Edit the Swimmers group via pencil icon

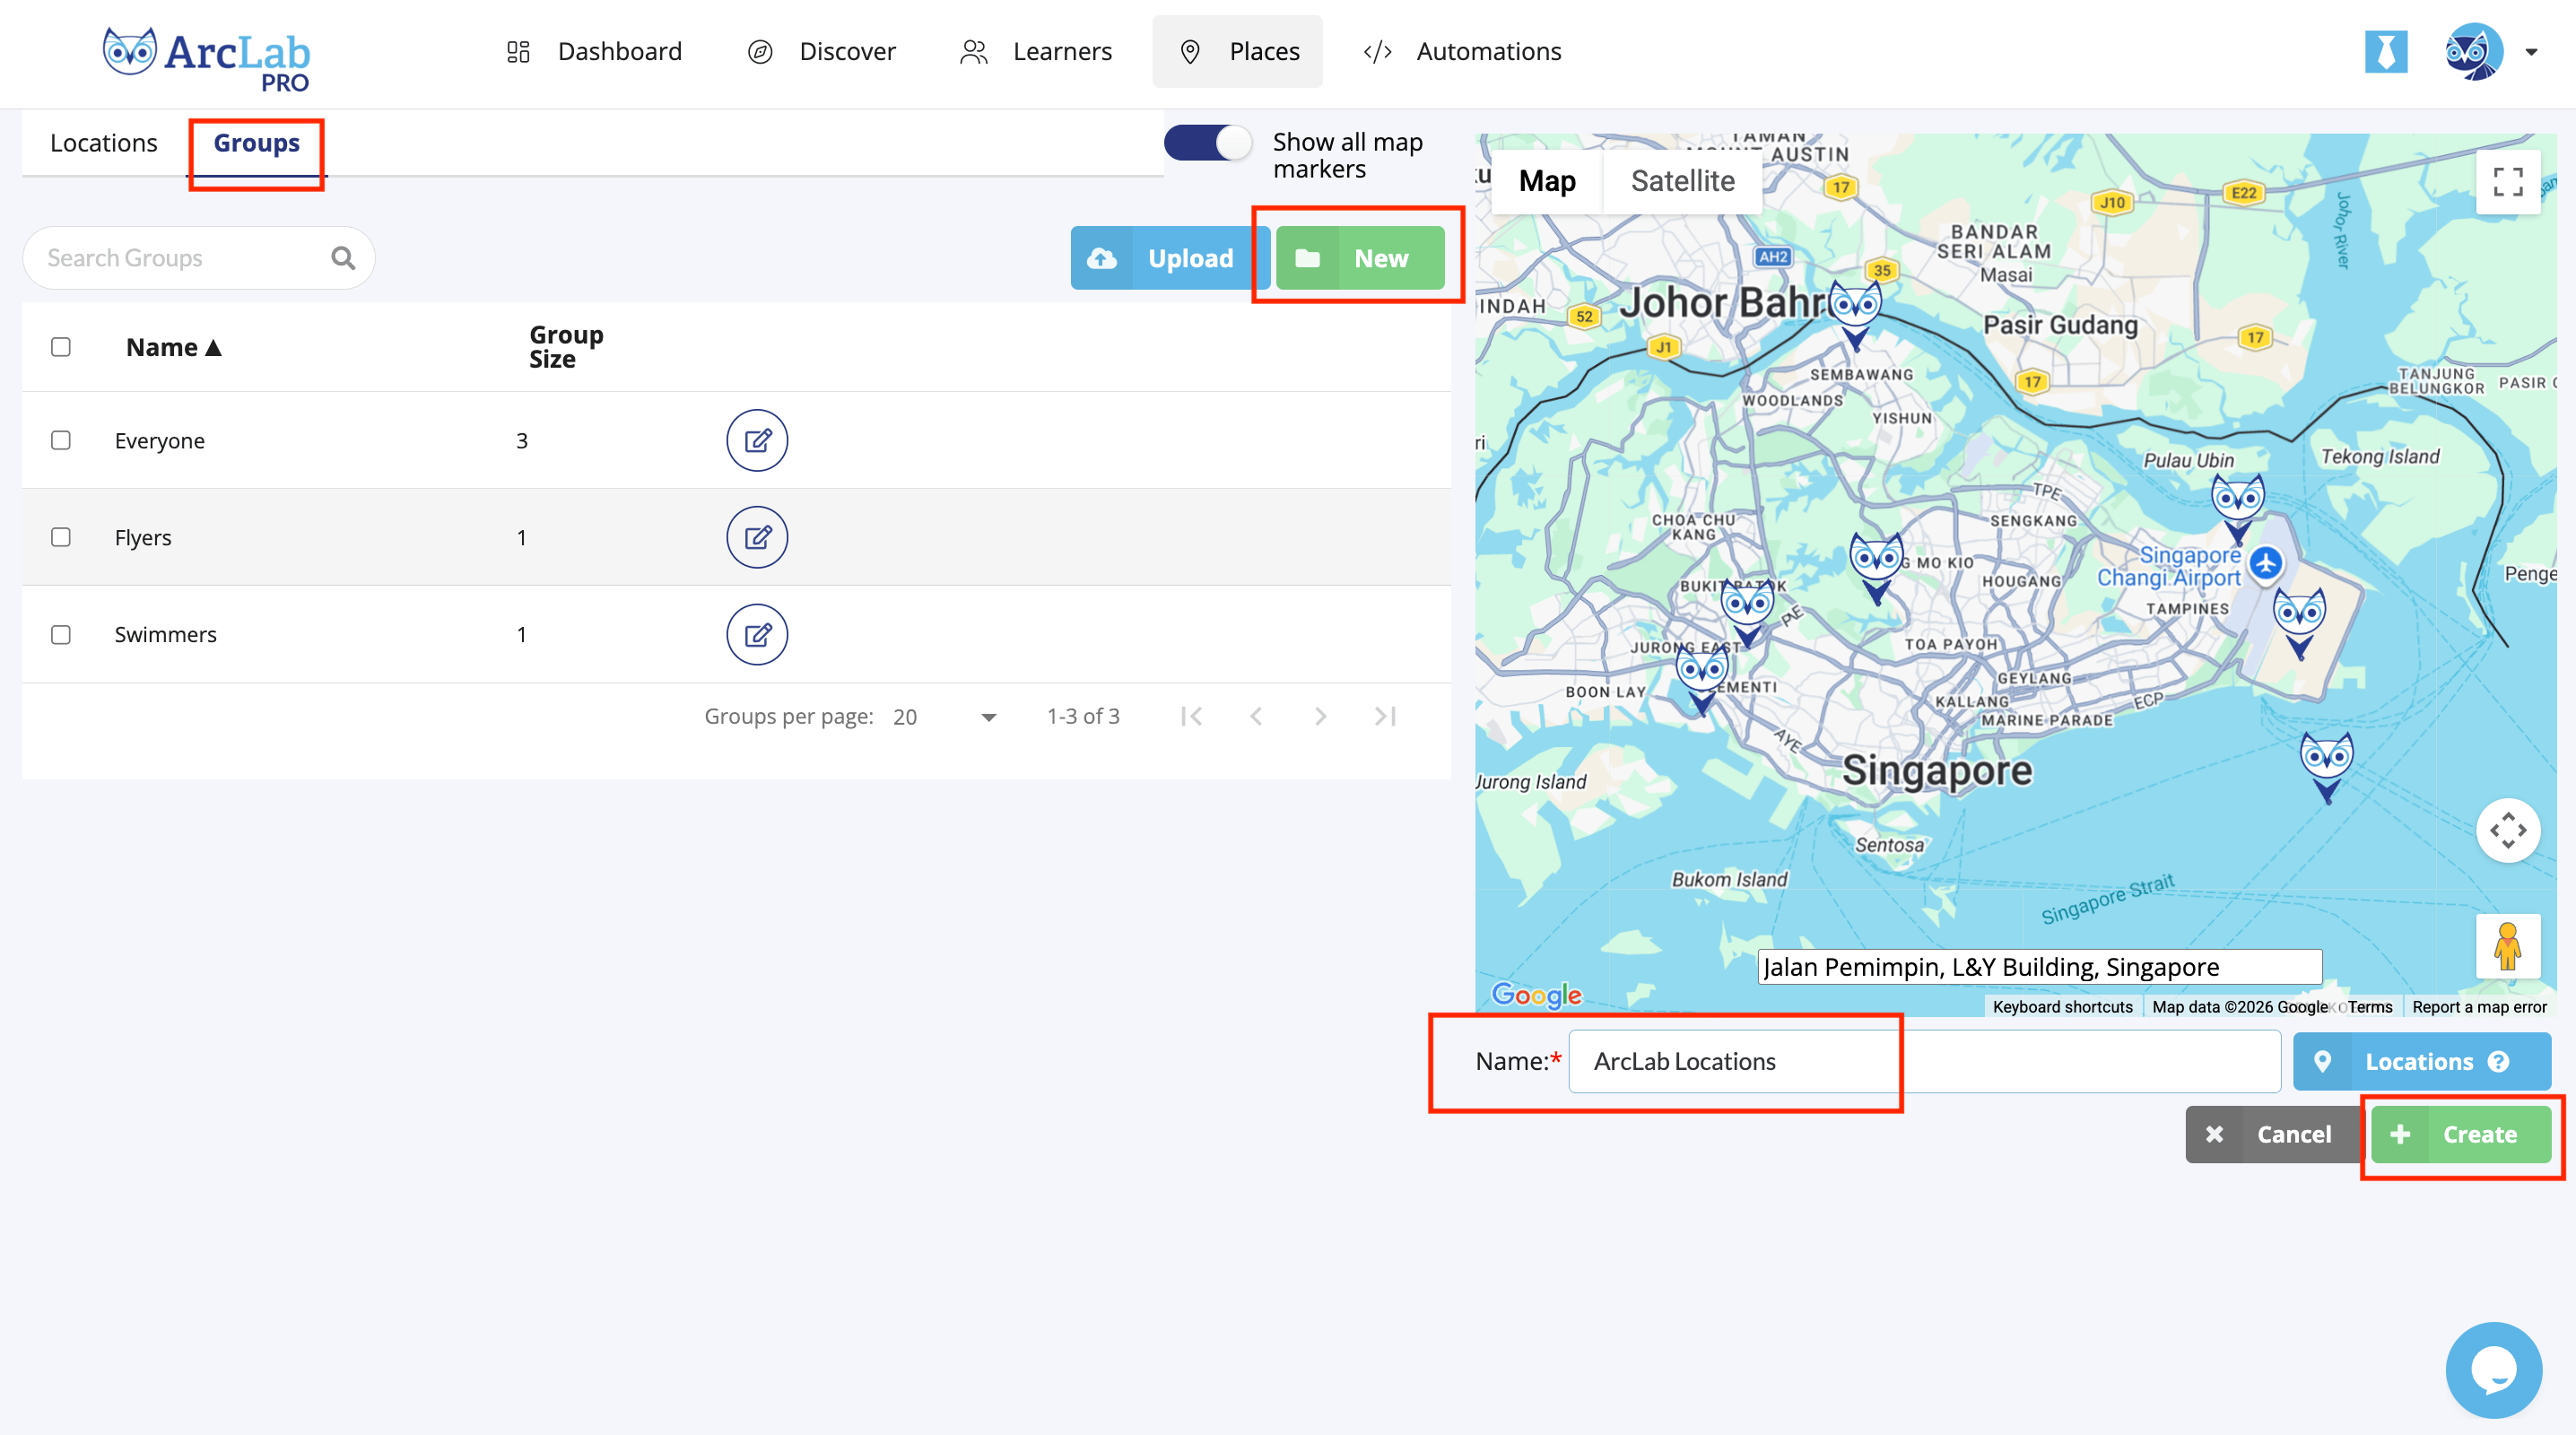click(x=757, y=634)
